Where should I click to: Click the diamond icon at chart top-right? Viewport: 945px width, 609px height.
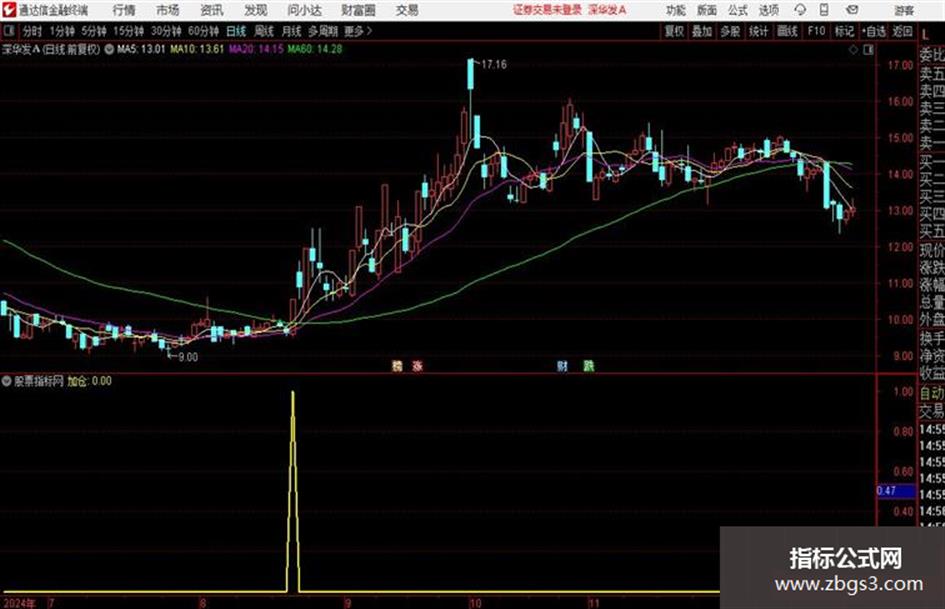pos(853,50)
